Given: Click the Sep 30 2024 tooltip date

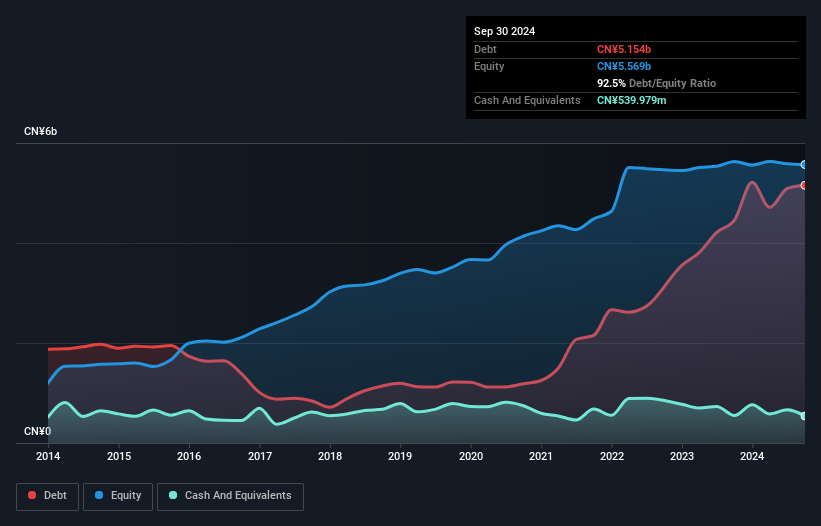Looking at the screenshot, I should coord(504,31).
